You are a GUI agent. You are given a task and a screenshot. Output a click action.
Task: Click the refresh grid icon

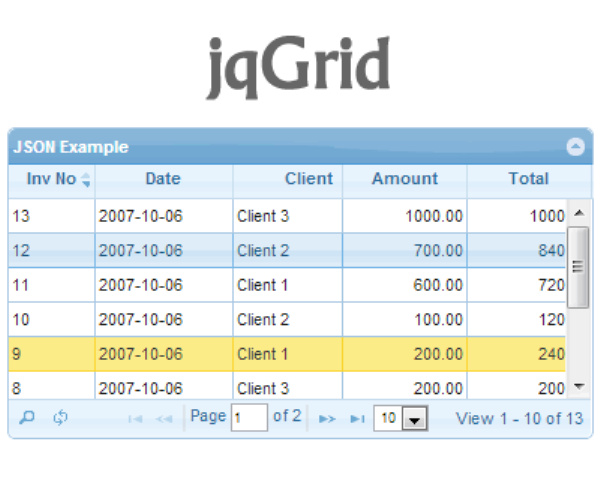(x=59, y=418)
